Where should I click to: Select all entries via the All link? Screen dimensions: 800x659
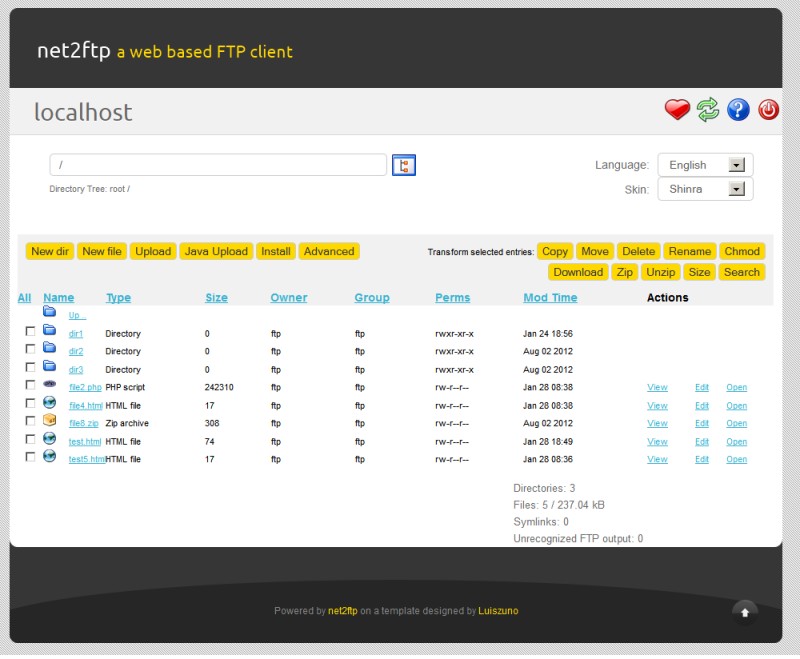(24, 298)
